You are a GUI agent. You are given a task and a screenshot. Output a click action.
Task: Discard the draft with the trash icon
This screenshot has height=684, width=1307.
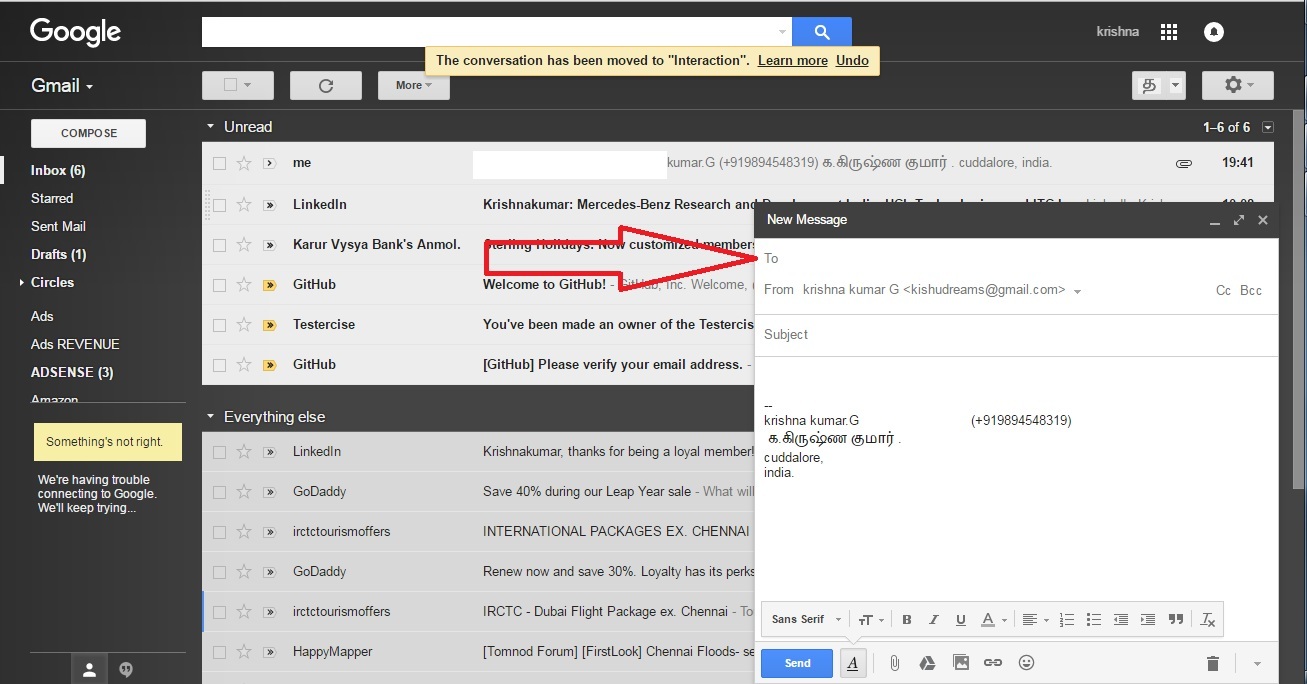pos(1212,662)
